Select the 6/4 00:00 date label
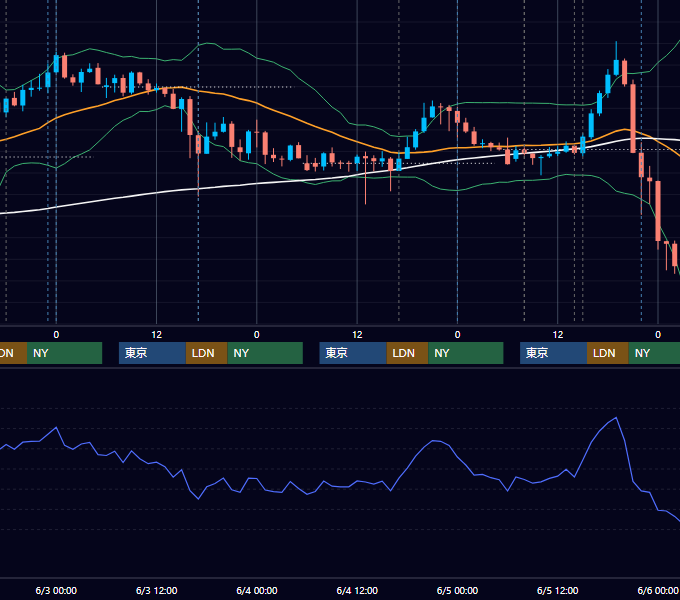680x600 pixels. 257,590
